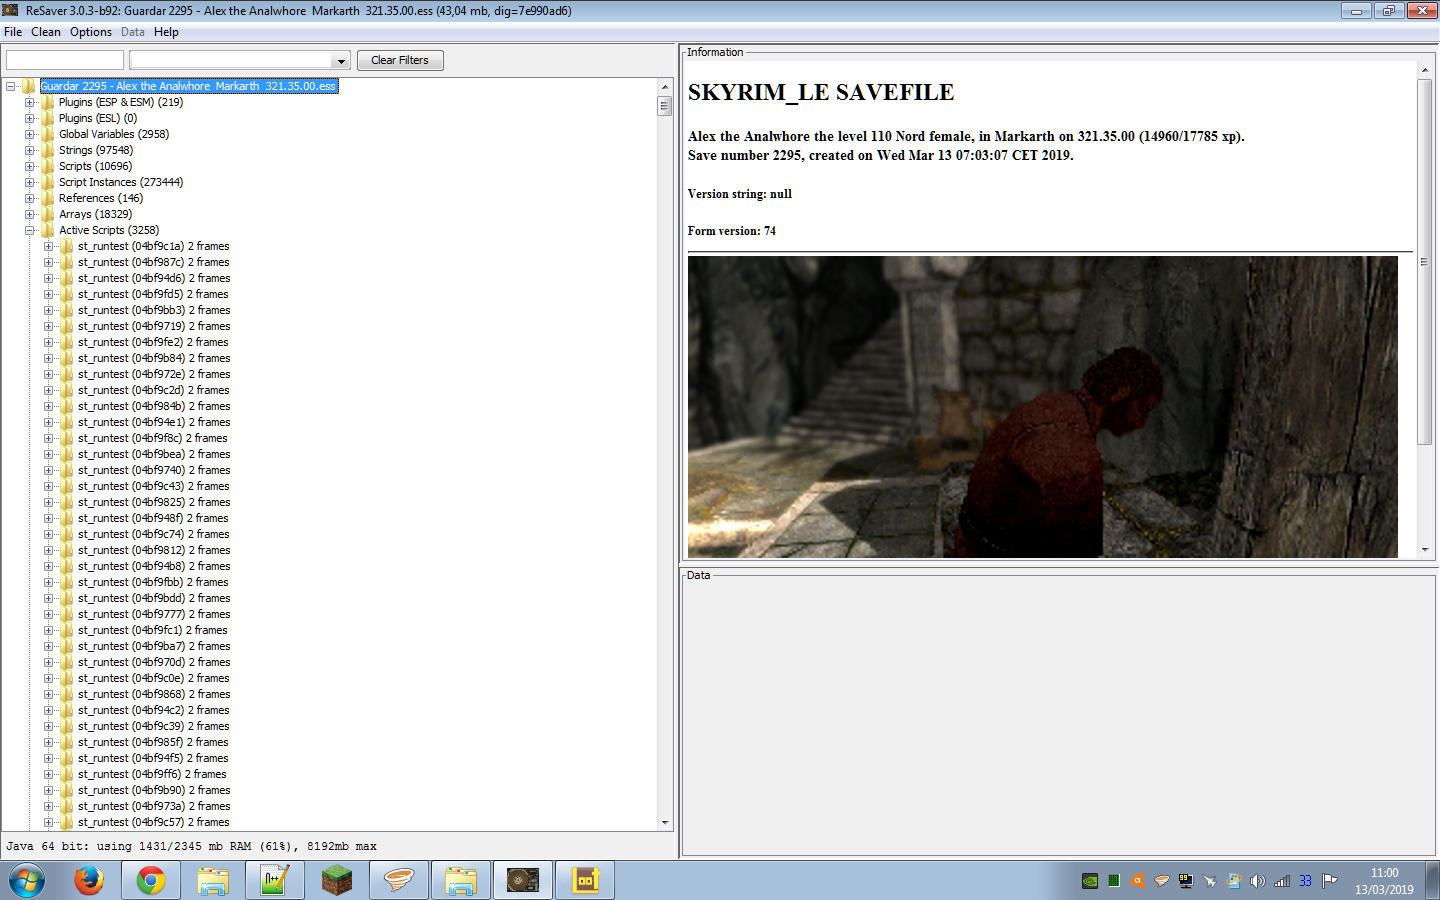Expand the Plugins (ESL) node
Image resolution: width=1440 pixels, height=900 pixels.
[x=30, y=118]
